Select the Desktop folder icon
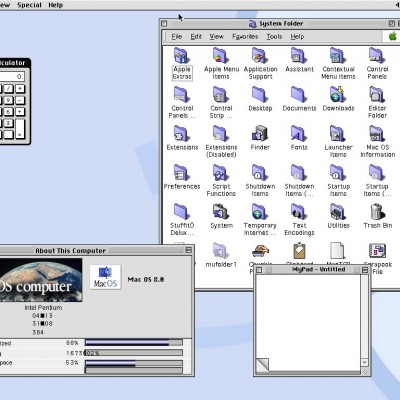The width and height of the screenshot is (400, 400). click(x=260, y=95)
